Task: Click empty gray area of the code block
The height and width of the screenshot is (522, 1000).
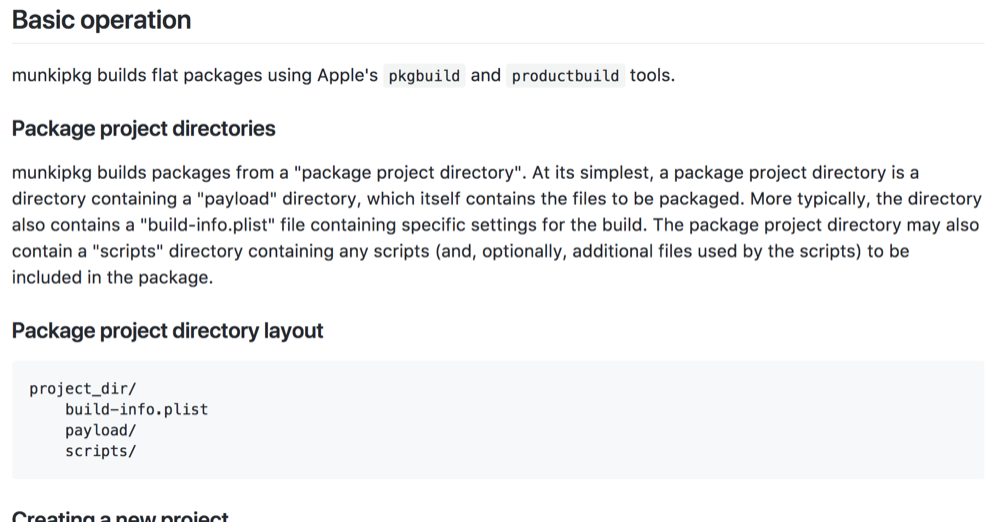Action: [600, 420]
